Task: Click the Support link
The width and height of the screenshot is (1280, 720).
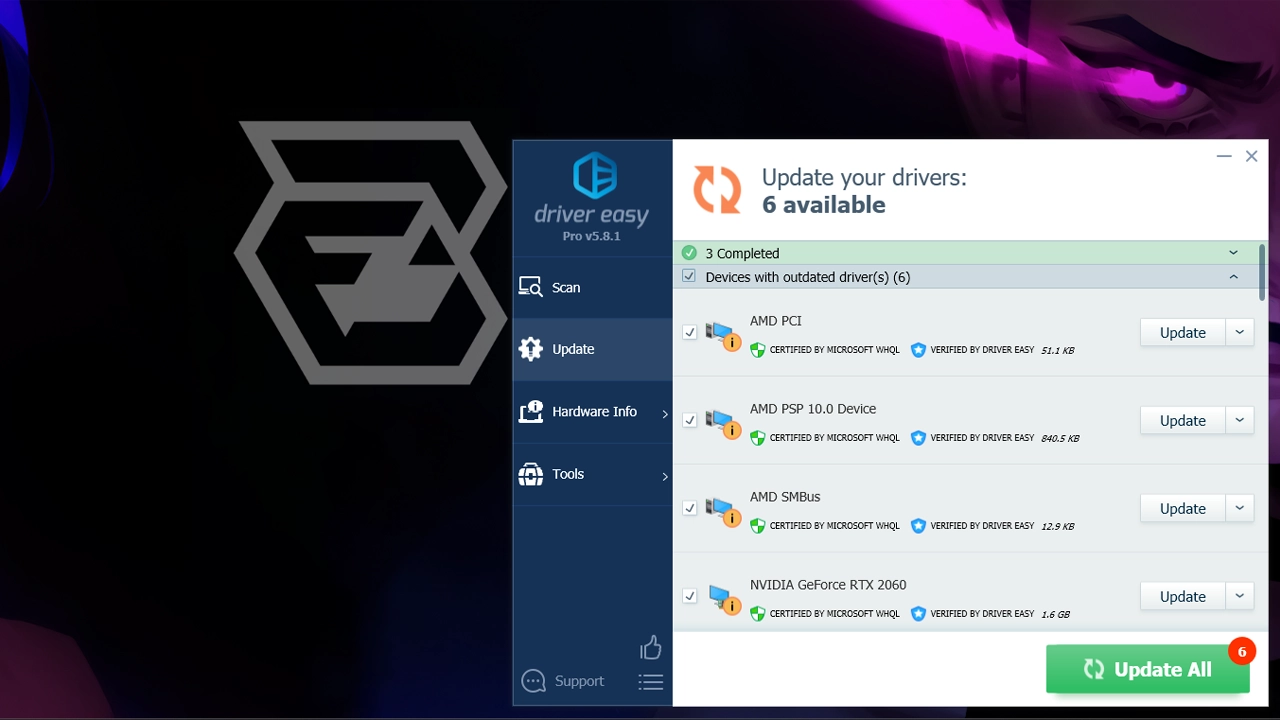Action: coord(579,681)
